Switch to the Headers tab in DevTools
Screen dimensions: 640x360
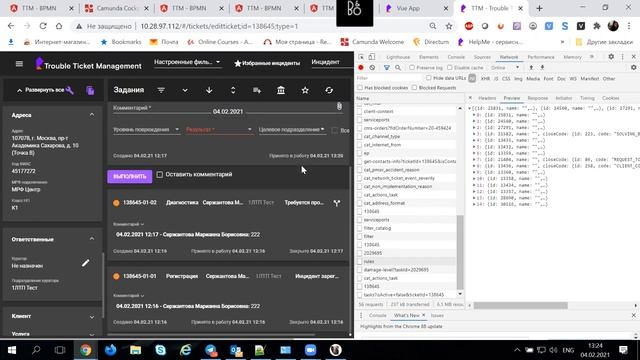[487, 98]
